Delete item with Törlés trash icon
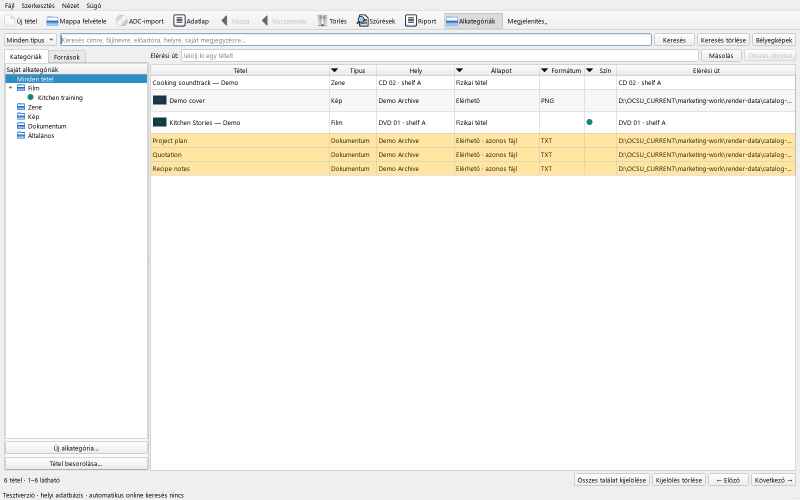 coord(322,21)
